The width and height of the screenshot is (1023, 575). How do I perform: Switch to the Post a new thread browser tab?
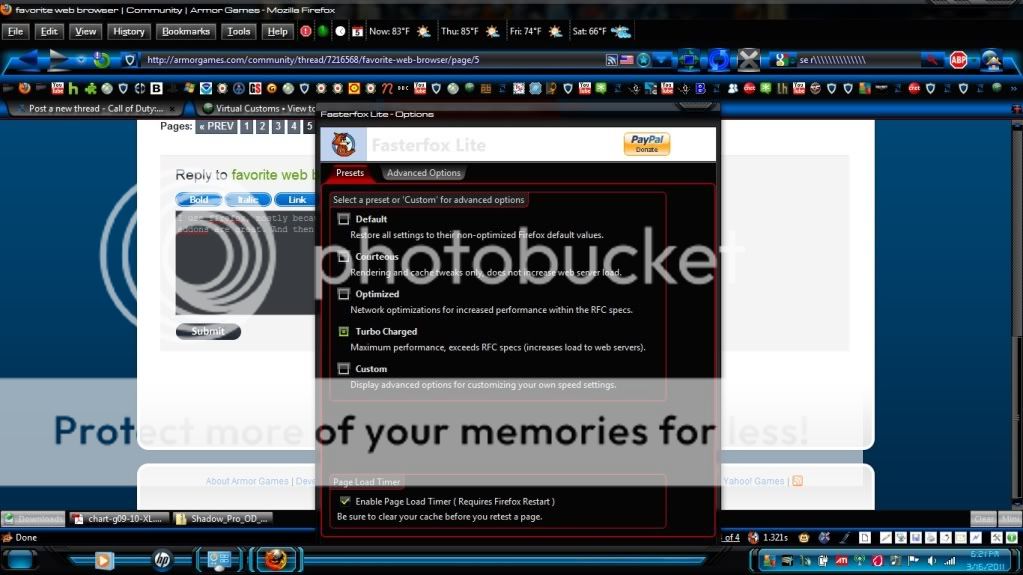pyautogui.click(x=96, y=108)
